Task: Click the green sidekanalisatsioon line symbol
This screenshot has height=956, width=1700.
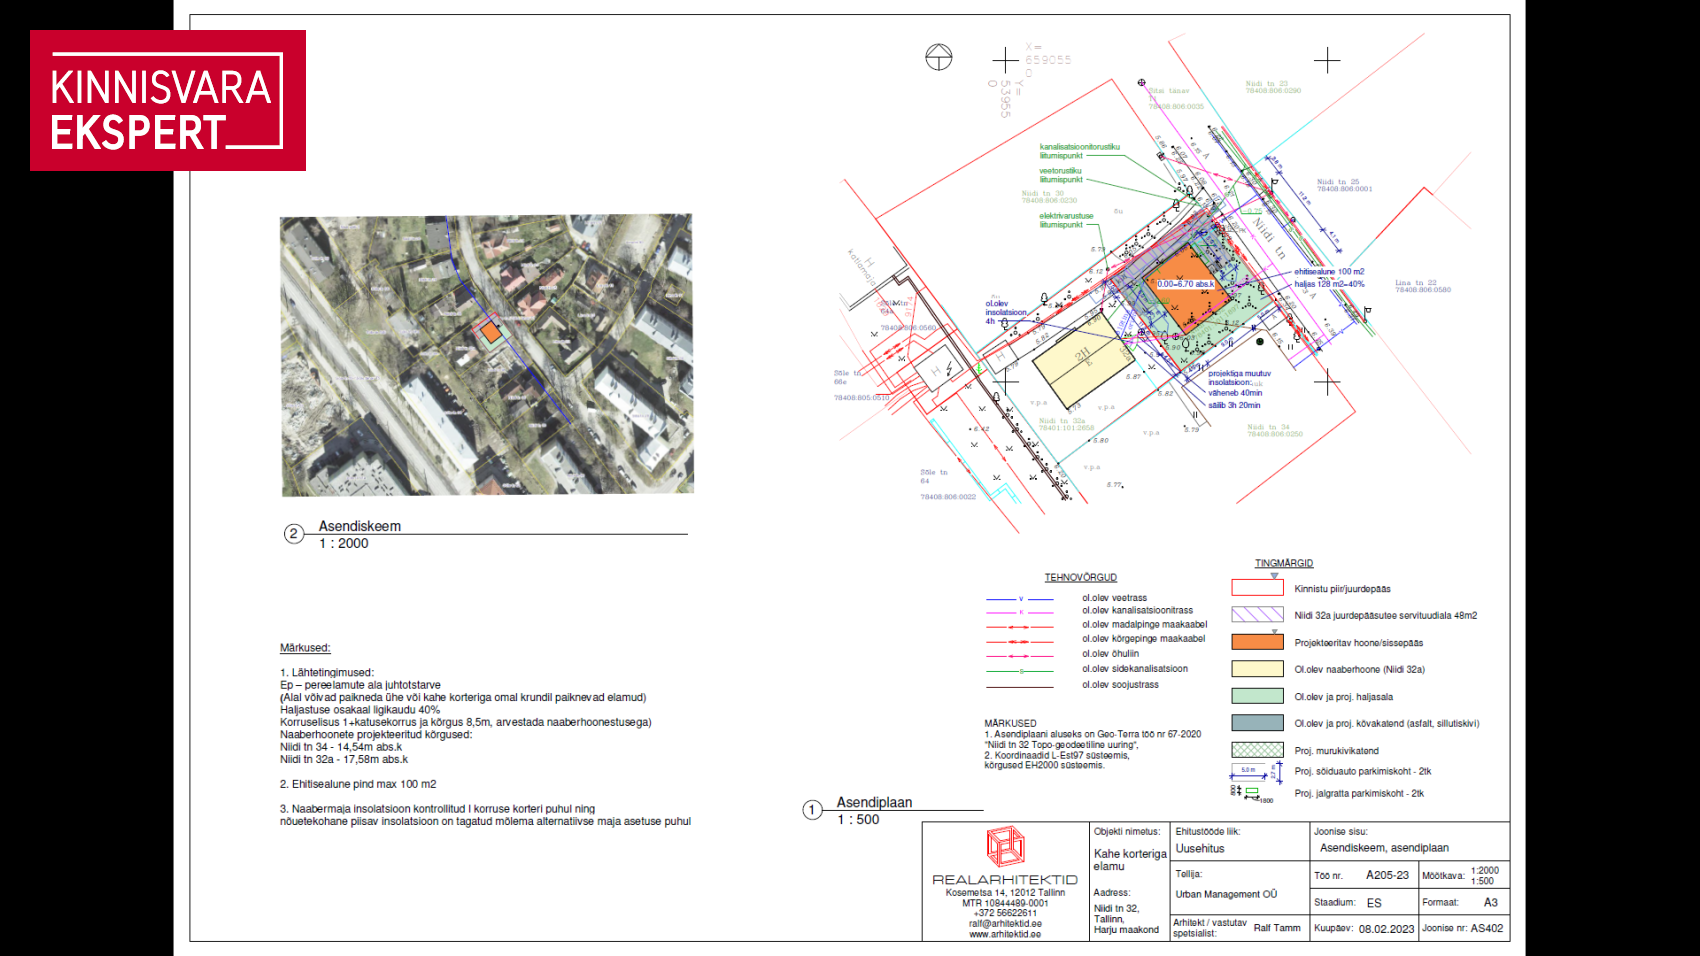Action: pyautogui.click(x=1019, y=670)
